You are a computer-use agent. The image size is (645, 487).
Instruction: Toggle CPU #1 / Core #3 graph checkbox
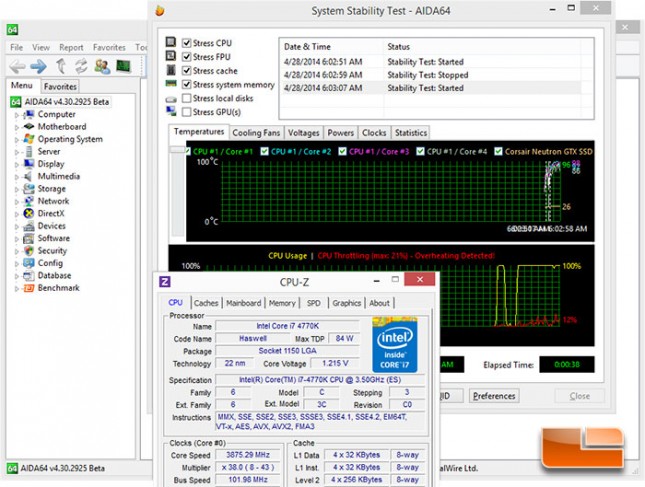pyautogui.click(x=342, y=151)
